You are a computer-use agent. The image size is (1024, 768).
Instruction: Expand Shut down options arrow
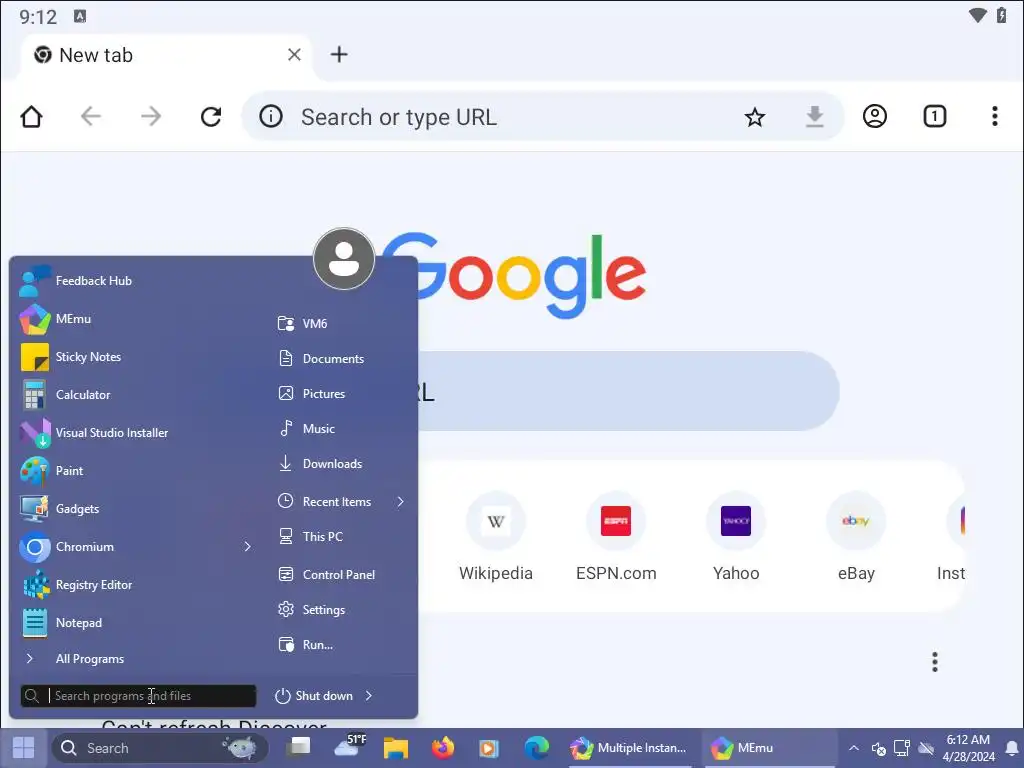[369, 696]
